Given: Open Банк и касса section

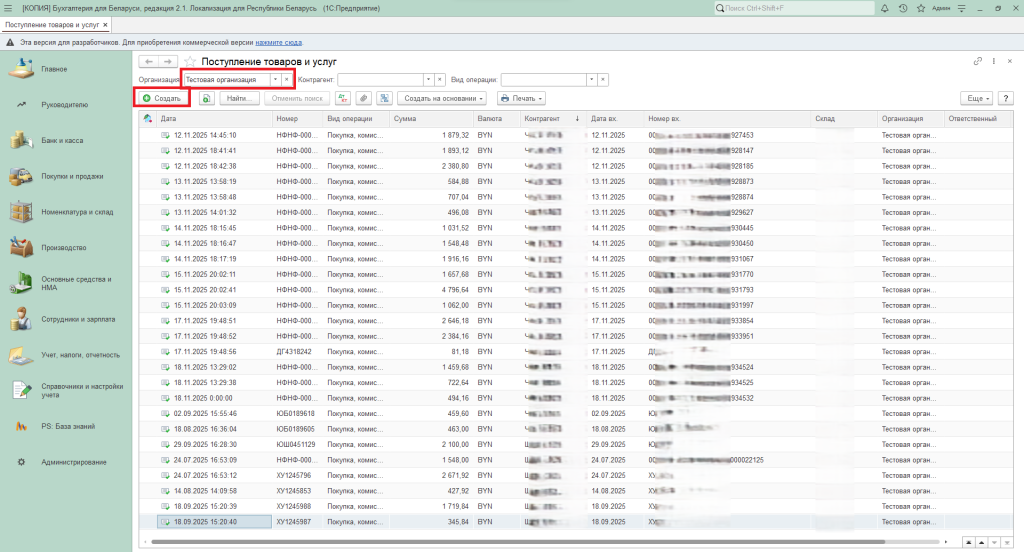Looking at the screenshot, I should pos(62,141).
